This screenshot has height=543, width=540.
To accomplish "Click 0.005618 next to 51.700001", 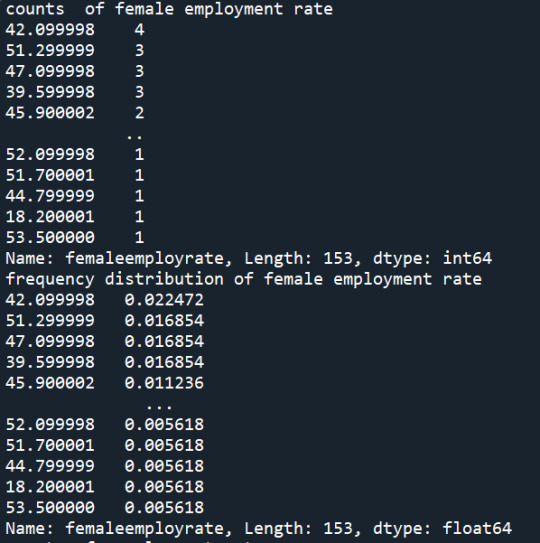I will click(x=164, y=445).
